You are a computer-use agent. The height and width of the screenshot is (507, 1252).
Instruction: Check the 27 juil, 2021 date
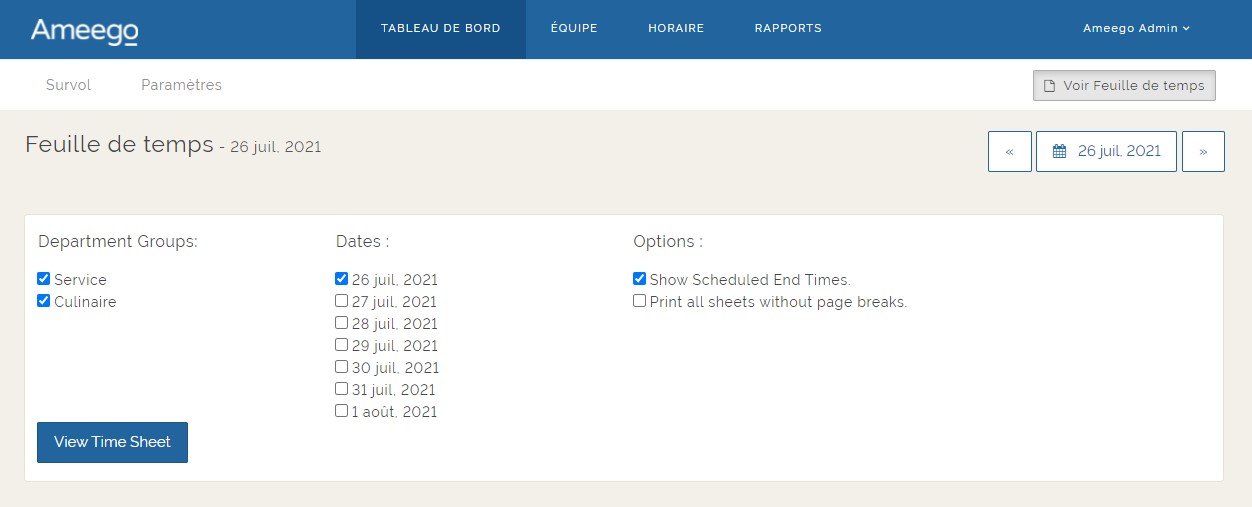click(342, 301)
